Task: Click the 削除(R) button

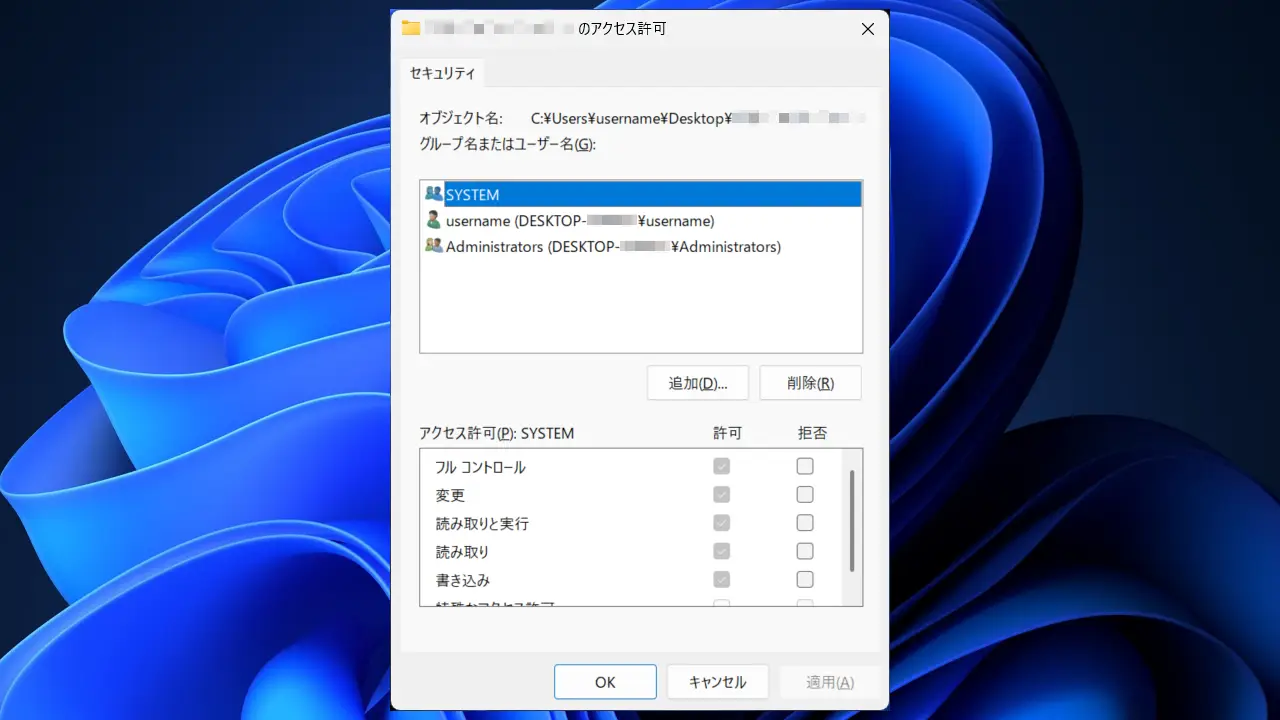Action: 810,383
